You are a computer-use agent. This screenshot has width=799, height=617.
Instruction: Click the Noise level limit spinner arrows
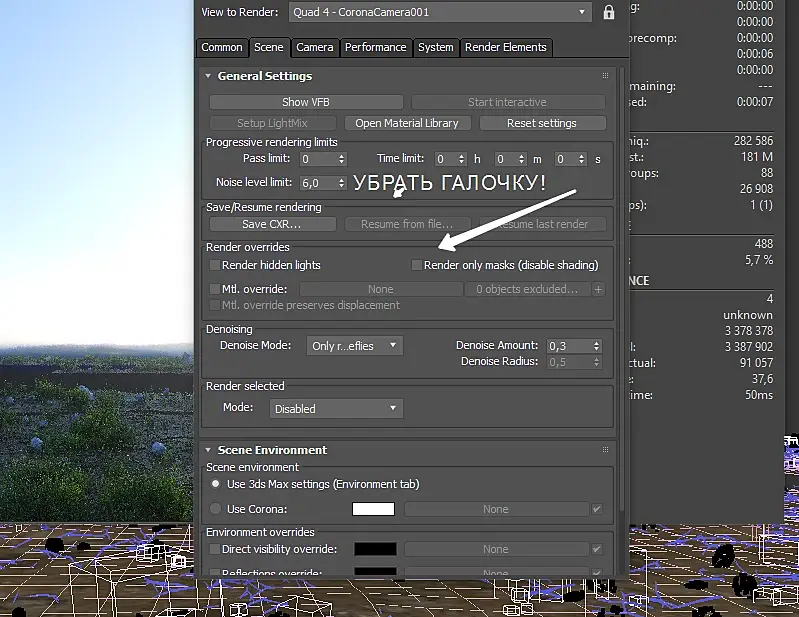[341, 182]
